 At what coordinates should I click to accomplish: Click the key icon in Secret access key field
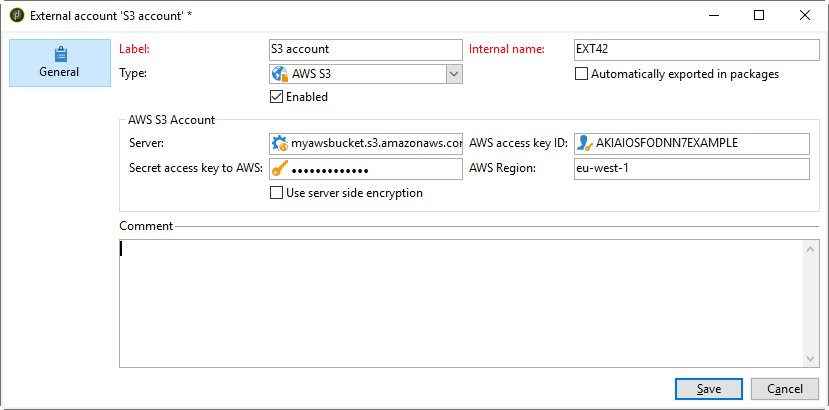(x=280, y=168)
